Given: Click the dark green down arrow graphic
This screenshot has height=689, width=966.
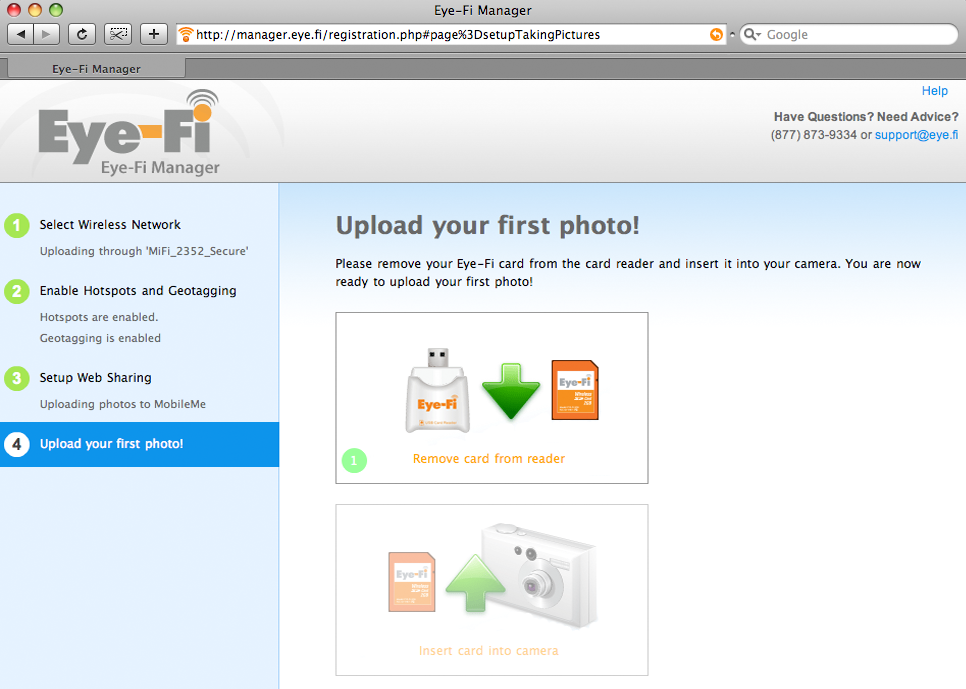Looking at the screenshot, I should click(511, 392).
